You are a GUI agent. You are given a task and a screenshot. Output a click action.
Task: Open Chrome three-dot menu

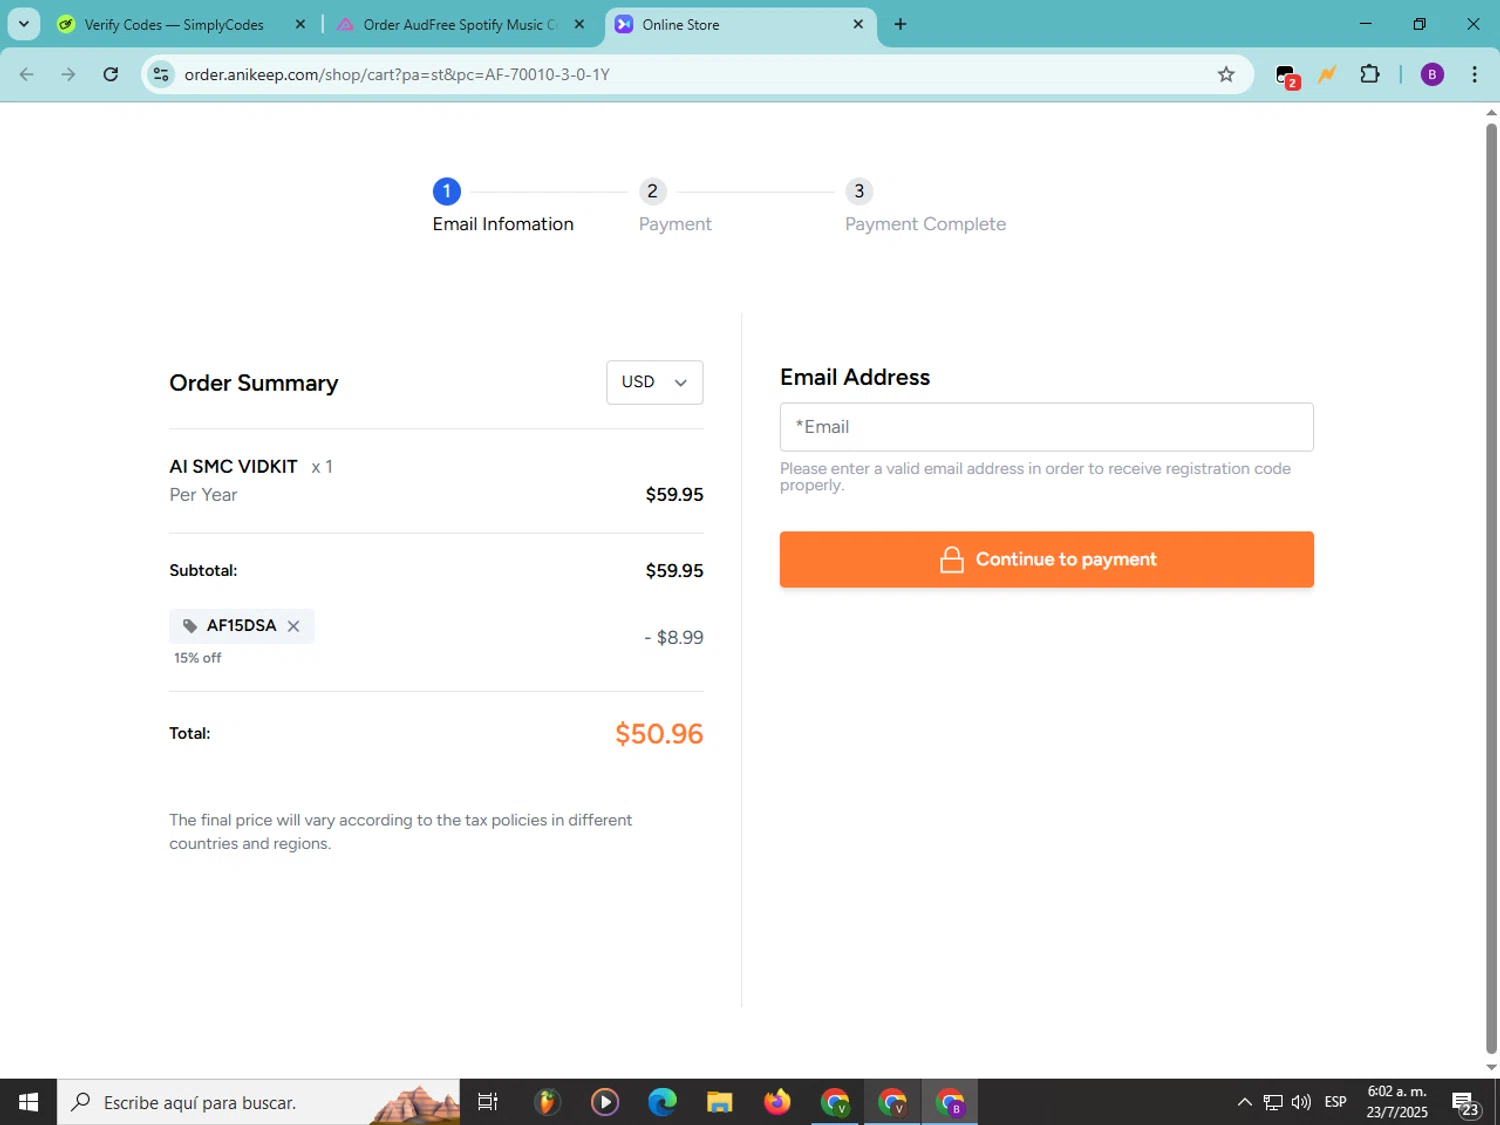pyautogui.click(x=1474, y=75)
